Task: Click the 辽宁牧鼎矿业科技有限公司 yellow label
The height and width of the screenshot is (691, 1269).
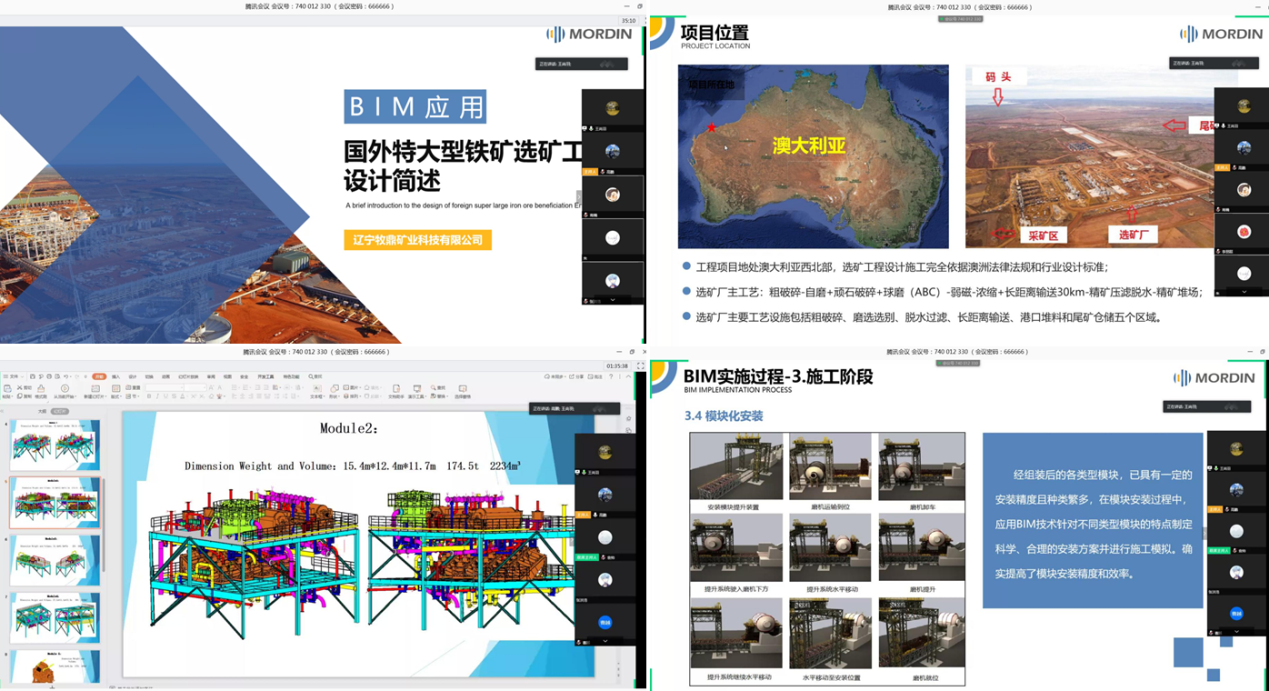Action: pos(417,240)
